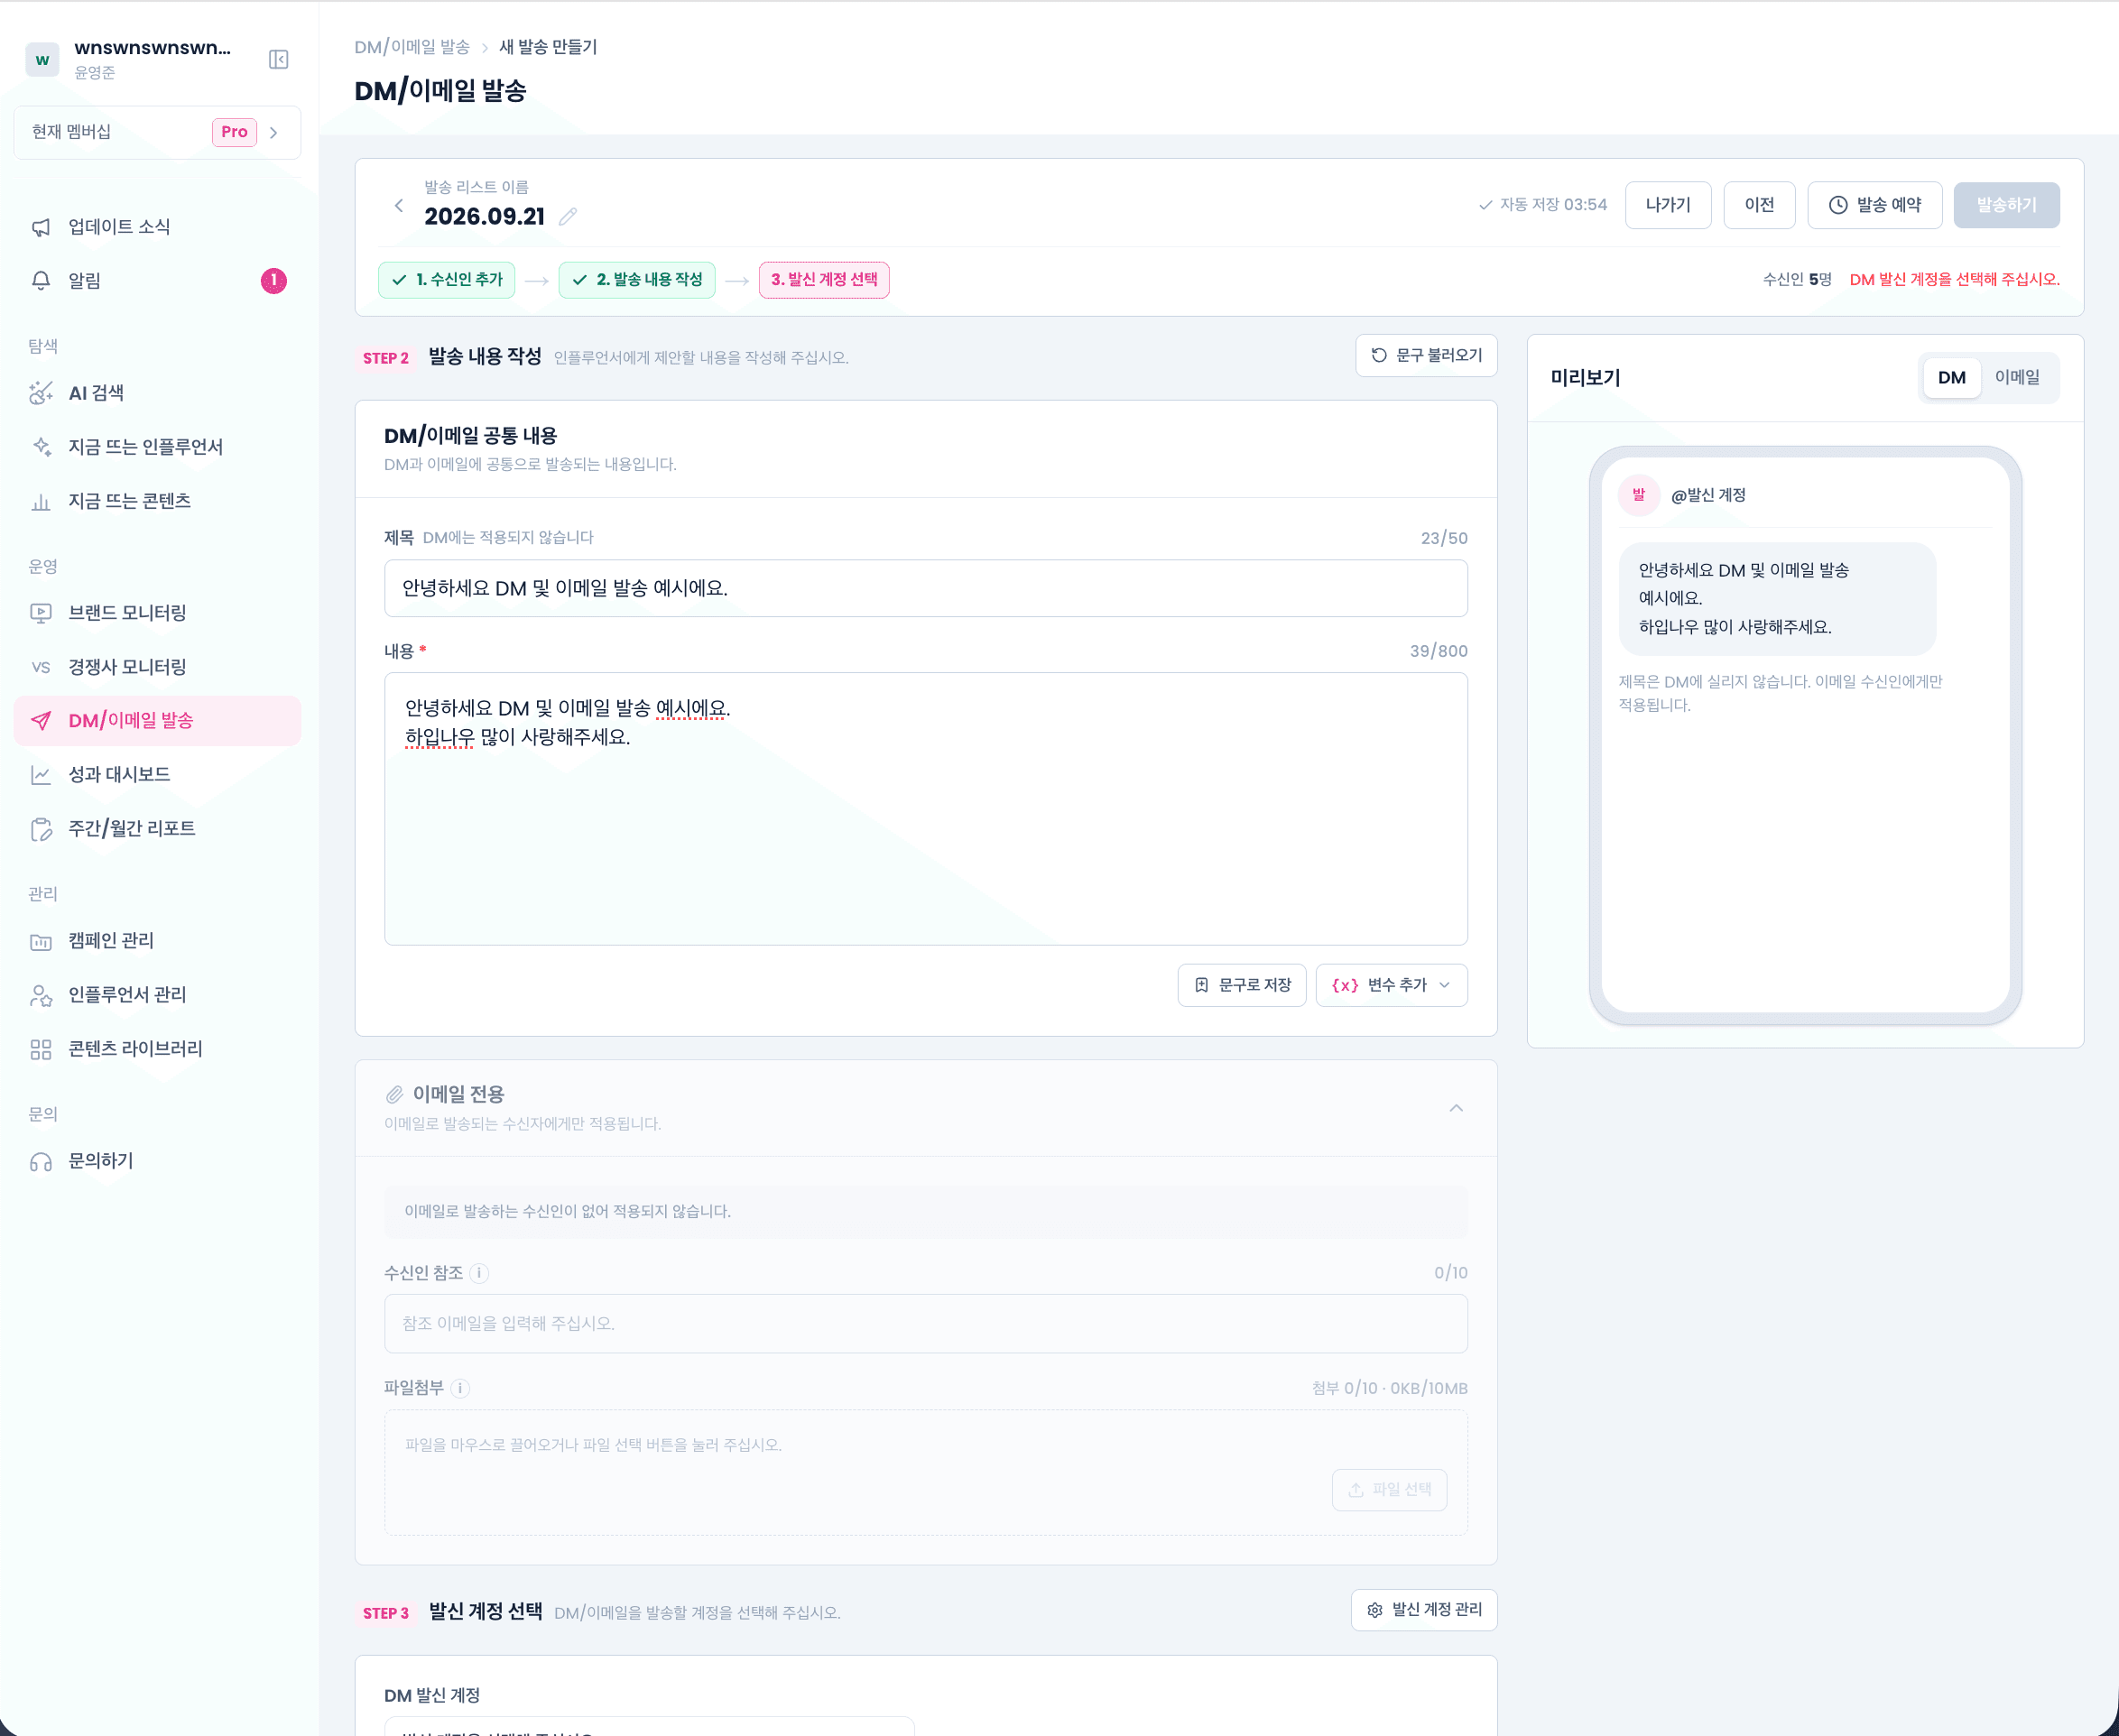This screenshot has width=2119, height=1736.
Task: Click the wnswnswnswn workspace name
Action: pos(153,48)
